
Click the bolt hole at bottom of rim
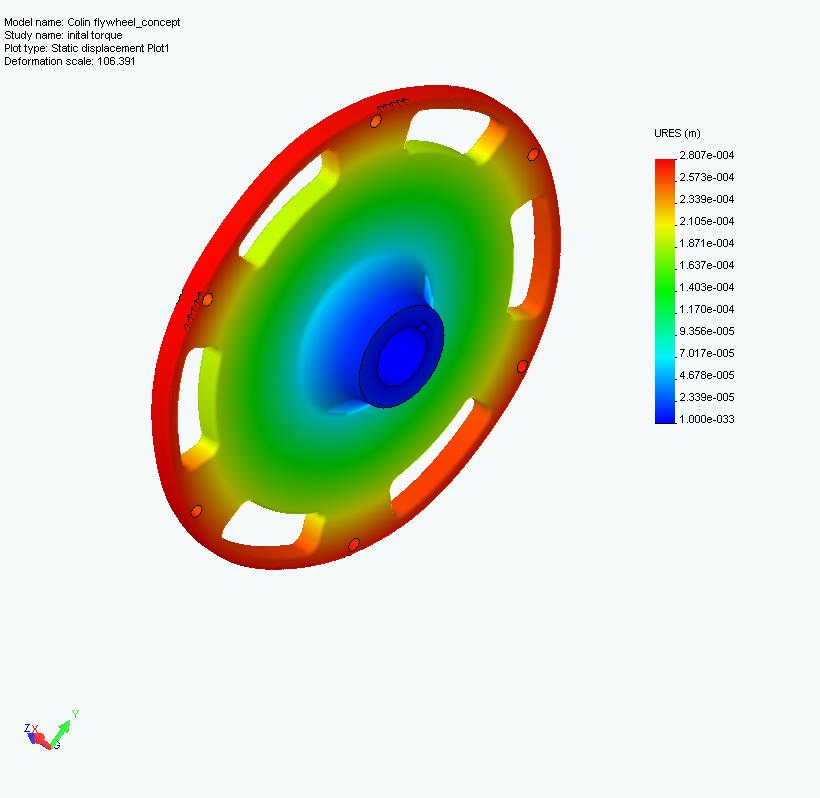[353, 545]
